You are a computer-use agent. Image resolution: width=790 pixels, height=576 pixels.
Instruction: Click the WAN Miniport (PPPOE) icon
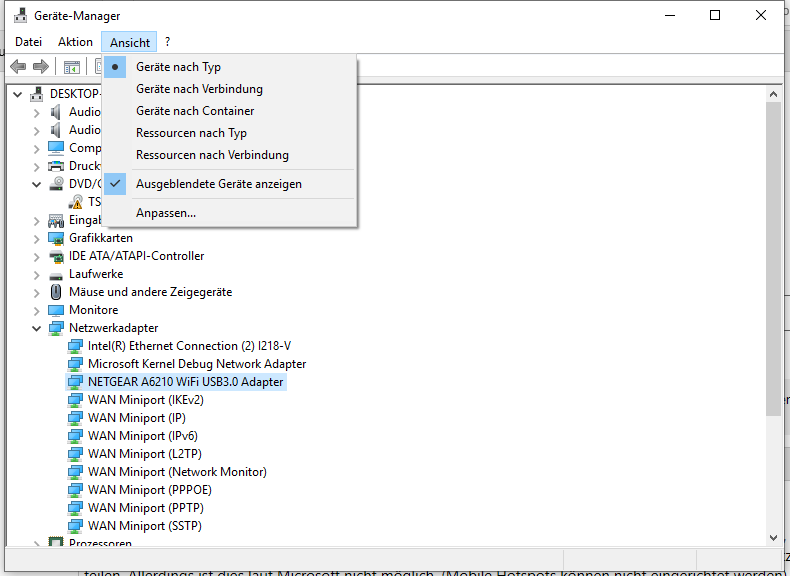point(75,490)
